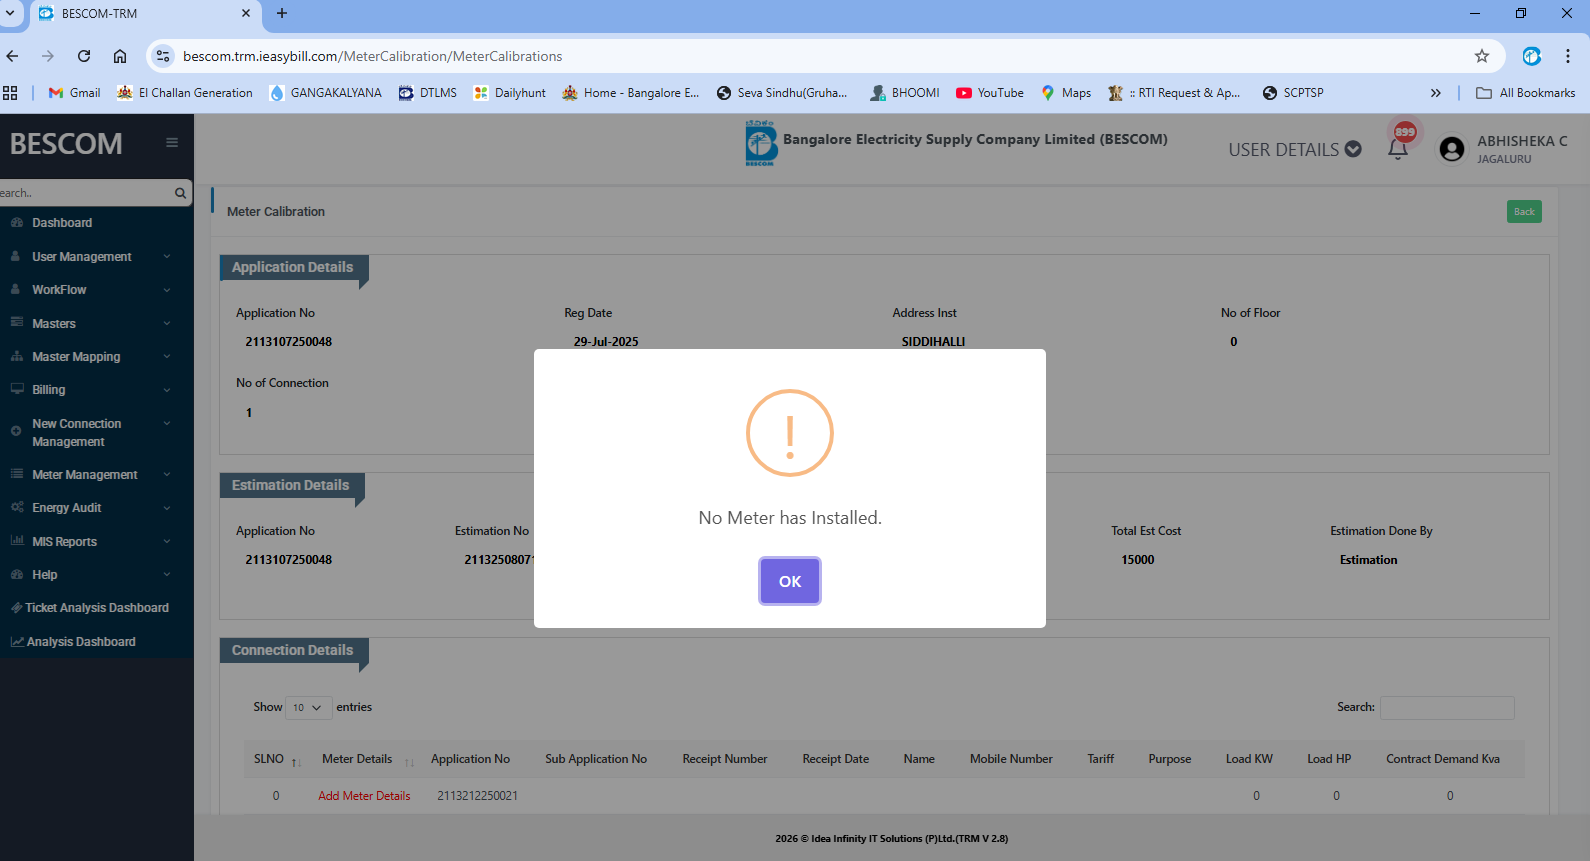Click the notification bell icon
1590x861 pixels.
pos(1398,149)
